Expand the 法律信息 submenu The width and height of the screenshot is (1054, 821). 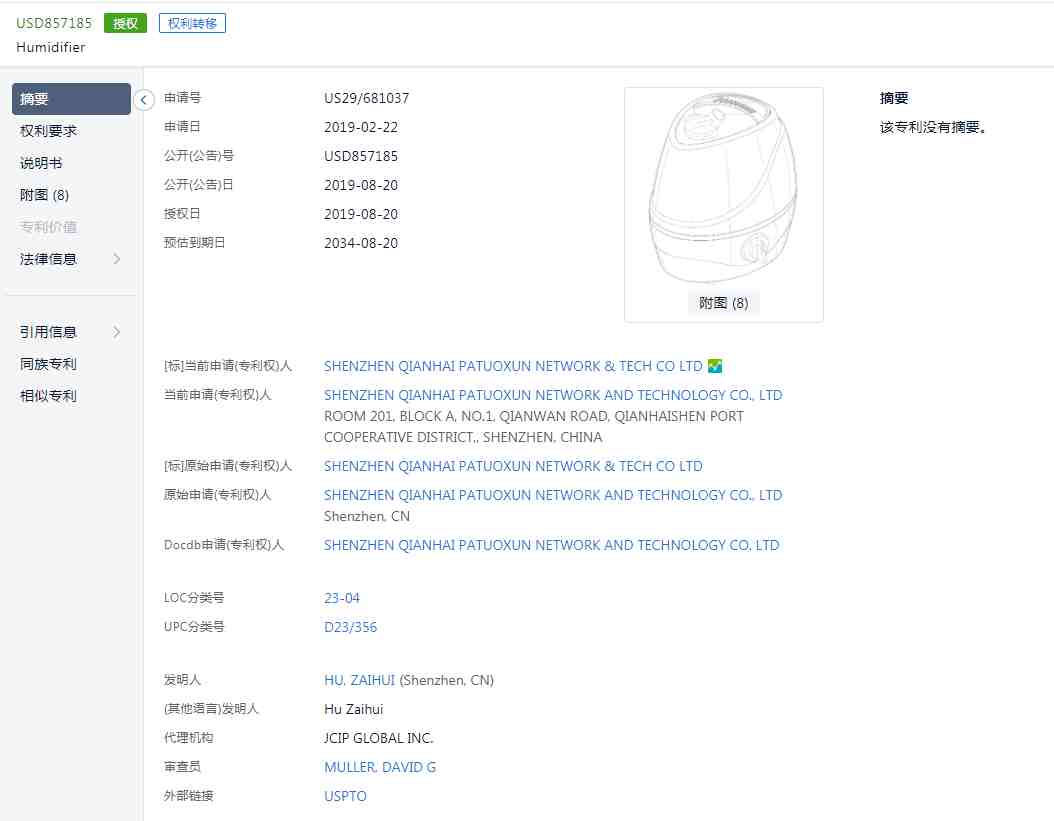[116, 259]
